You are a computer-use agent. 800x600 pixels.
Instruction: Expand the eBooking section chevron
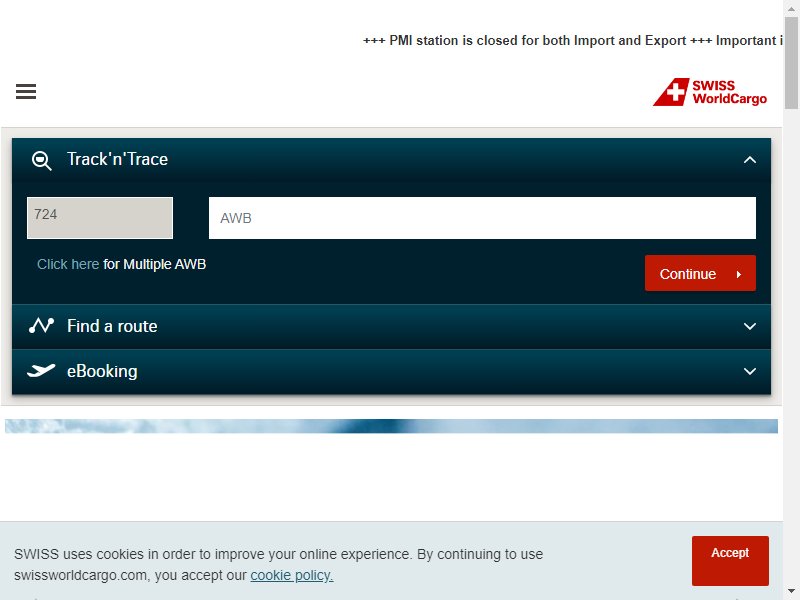[749, 371]
